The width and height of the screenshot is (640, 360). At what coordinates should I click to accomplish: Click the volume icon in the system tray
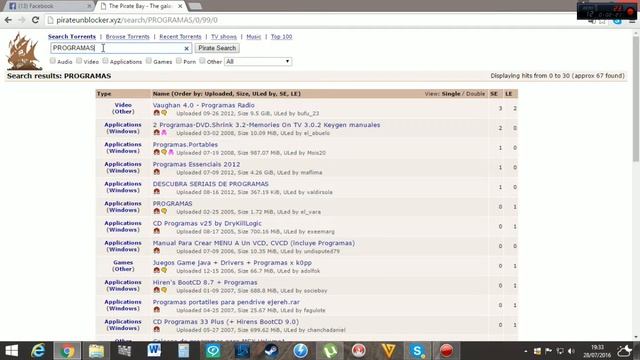(571, 351)
